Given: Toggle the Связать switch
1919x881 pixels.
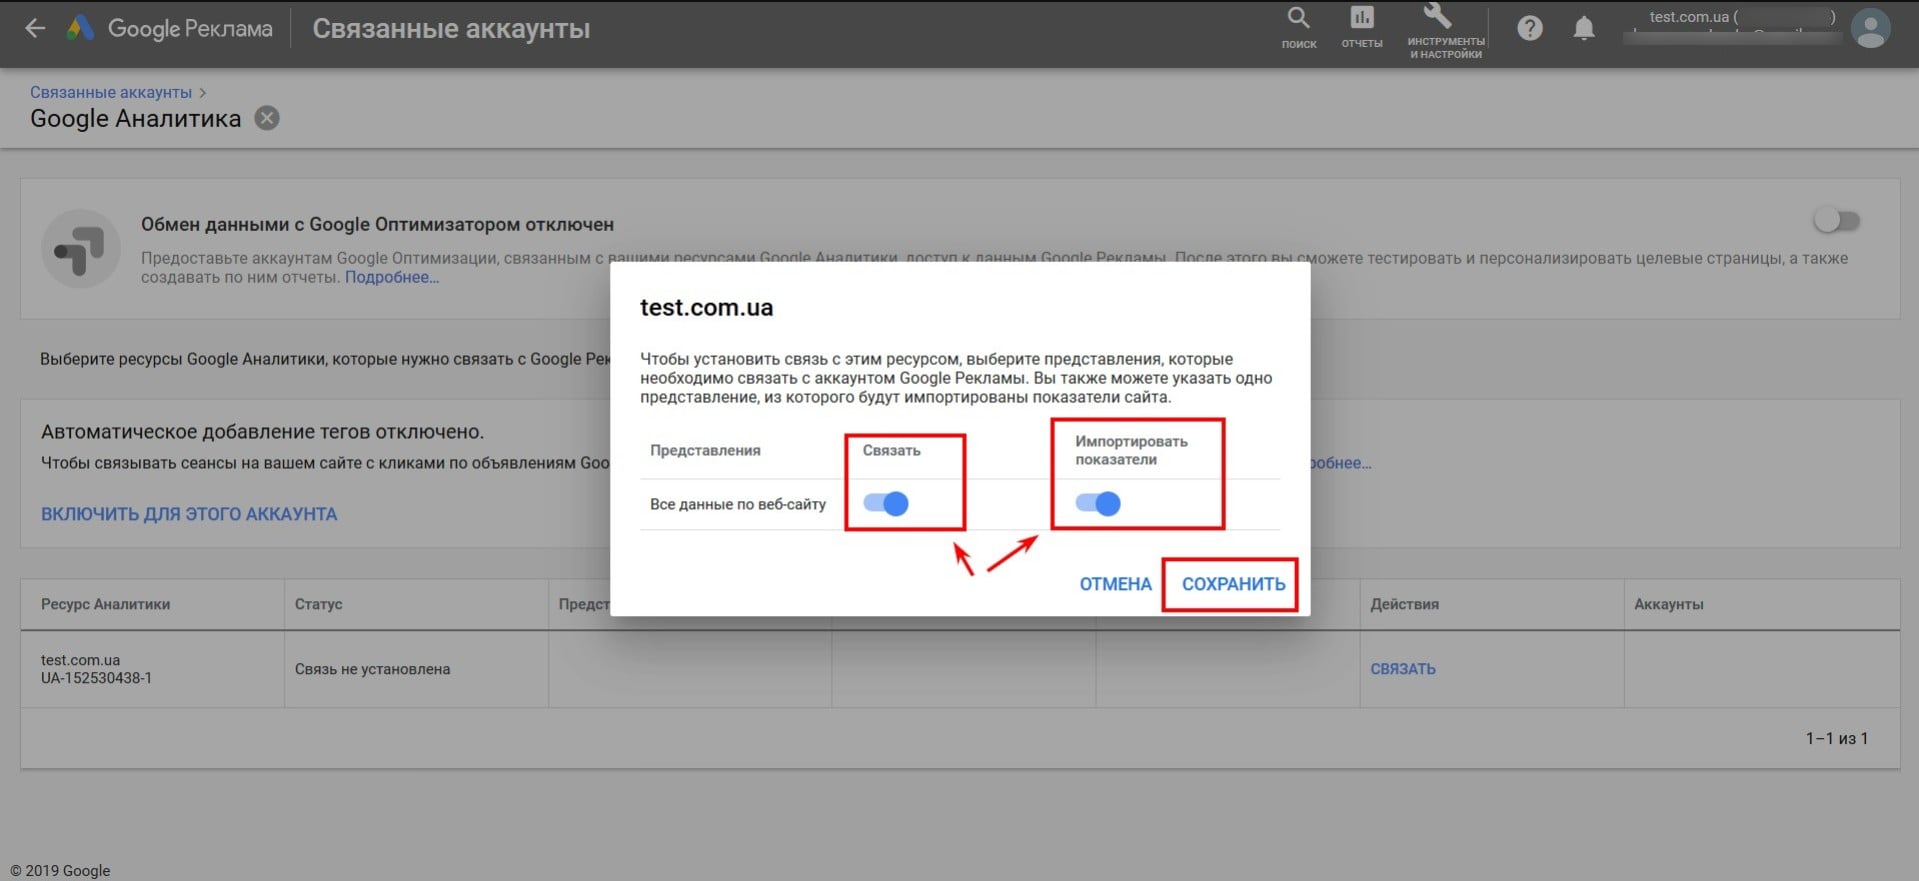Looking at the screenshot, I should [x=886, y=504].
